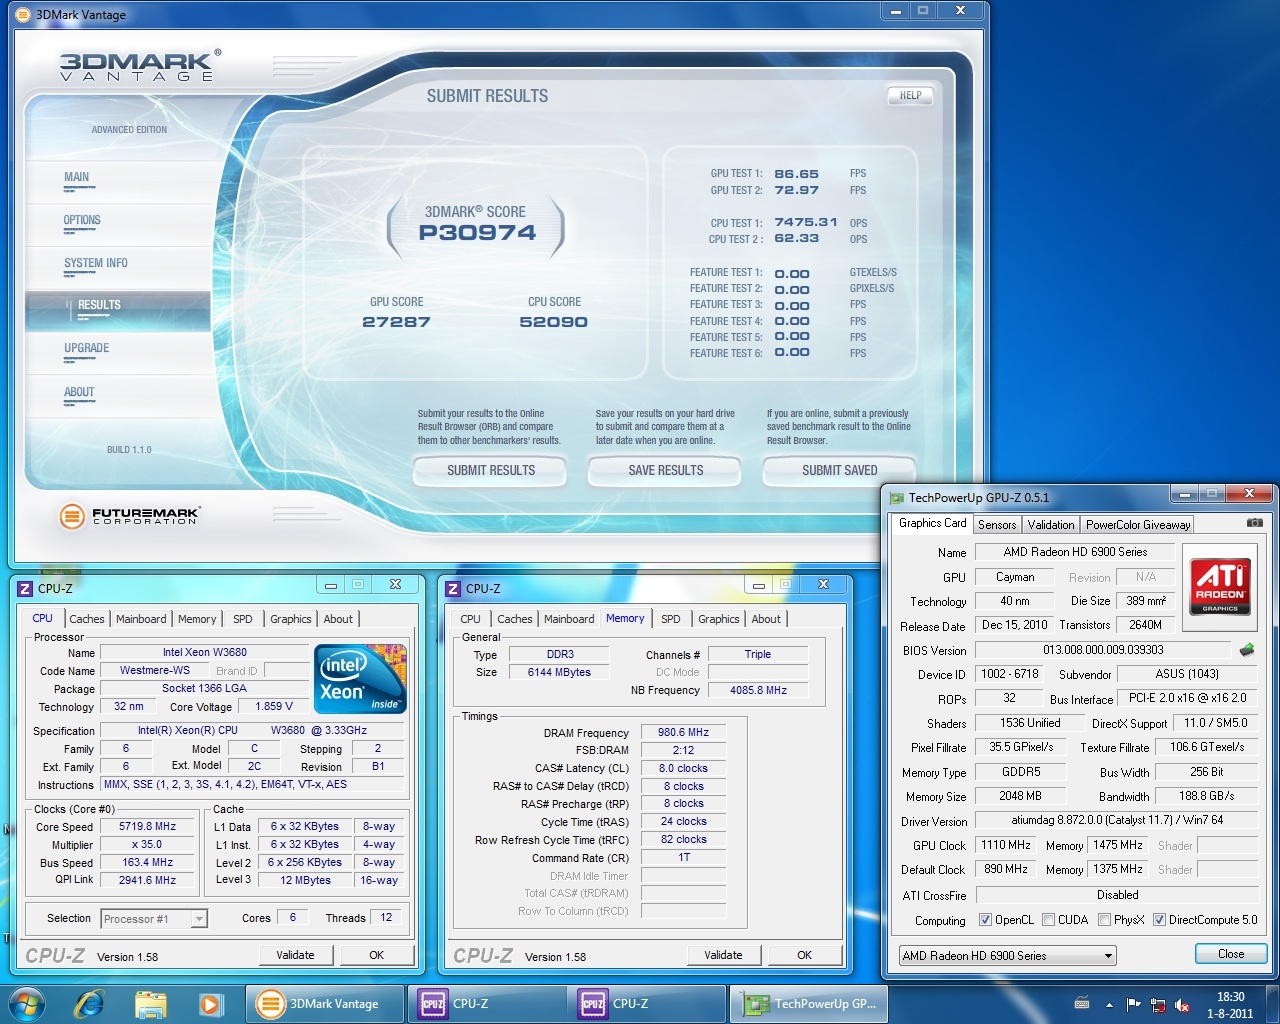The width and height of the screenshot is (1280, 1024).
Task: Open the AMD Radeon HD 6900 dropdown
Action: coord(1007,956)
